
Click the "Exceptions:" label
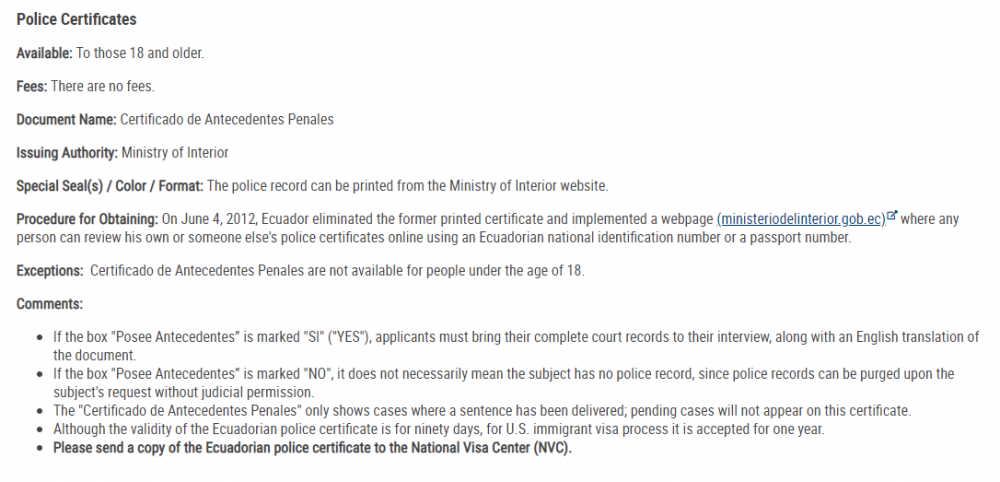coord(50,270)
